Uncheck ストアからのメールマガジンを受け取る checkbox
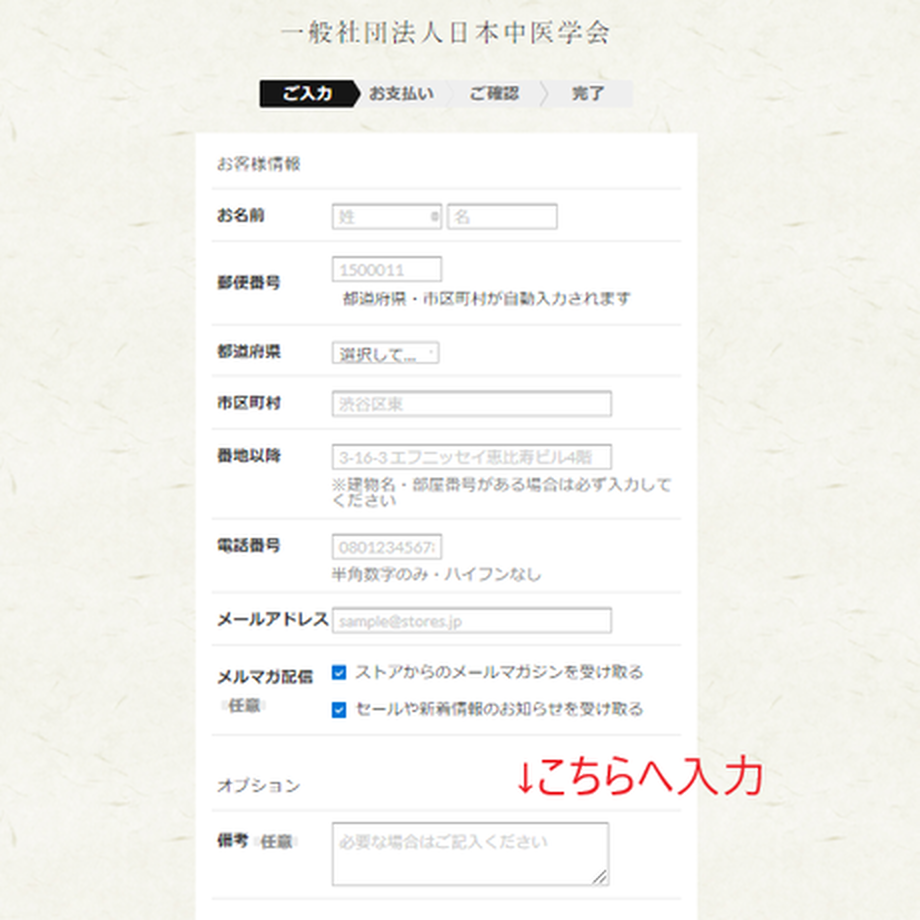 (x=339, y=672)
